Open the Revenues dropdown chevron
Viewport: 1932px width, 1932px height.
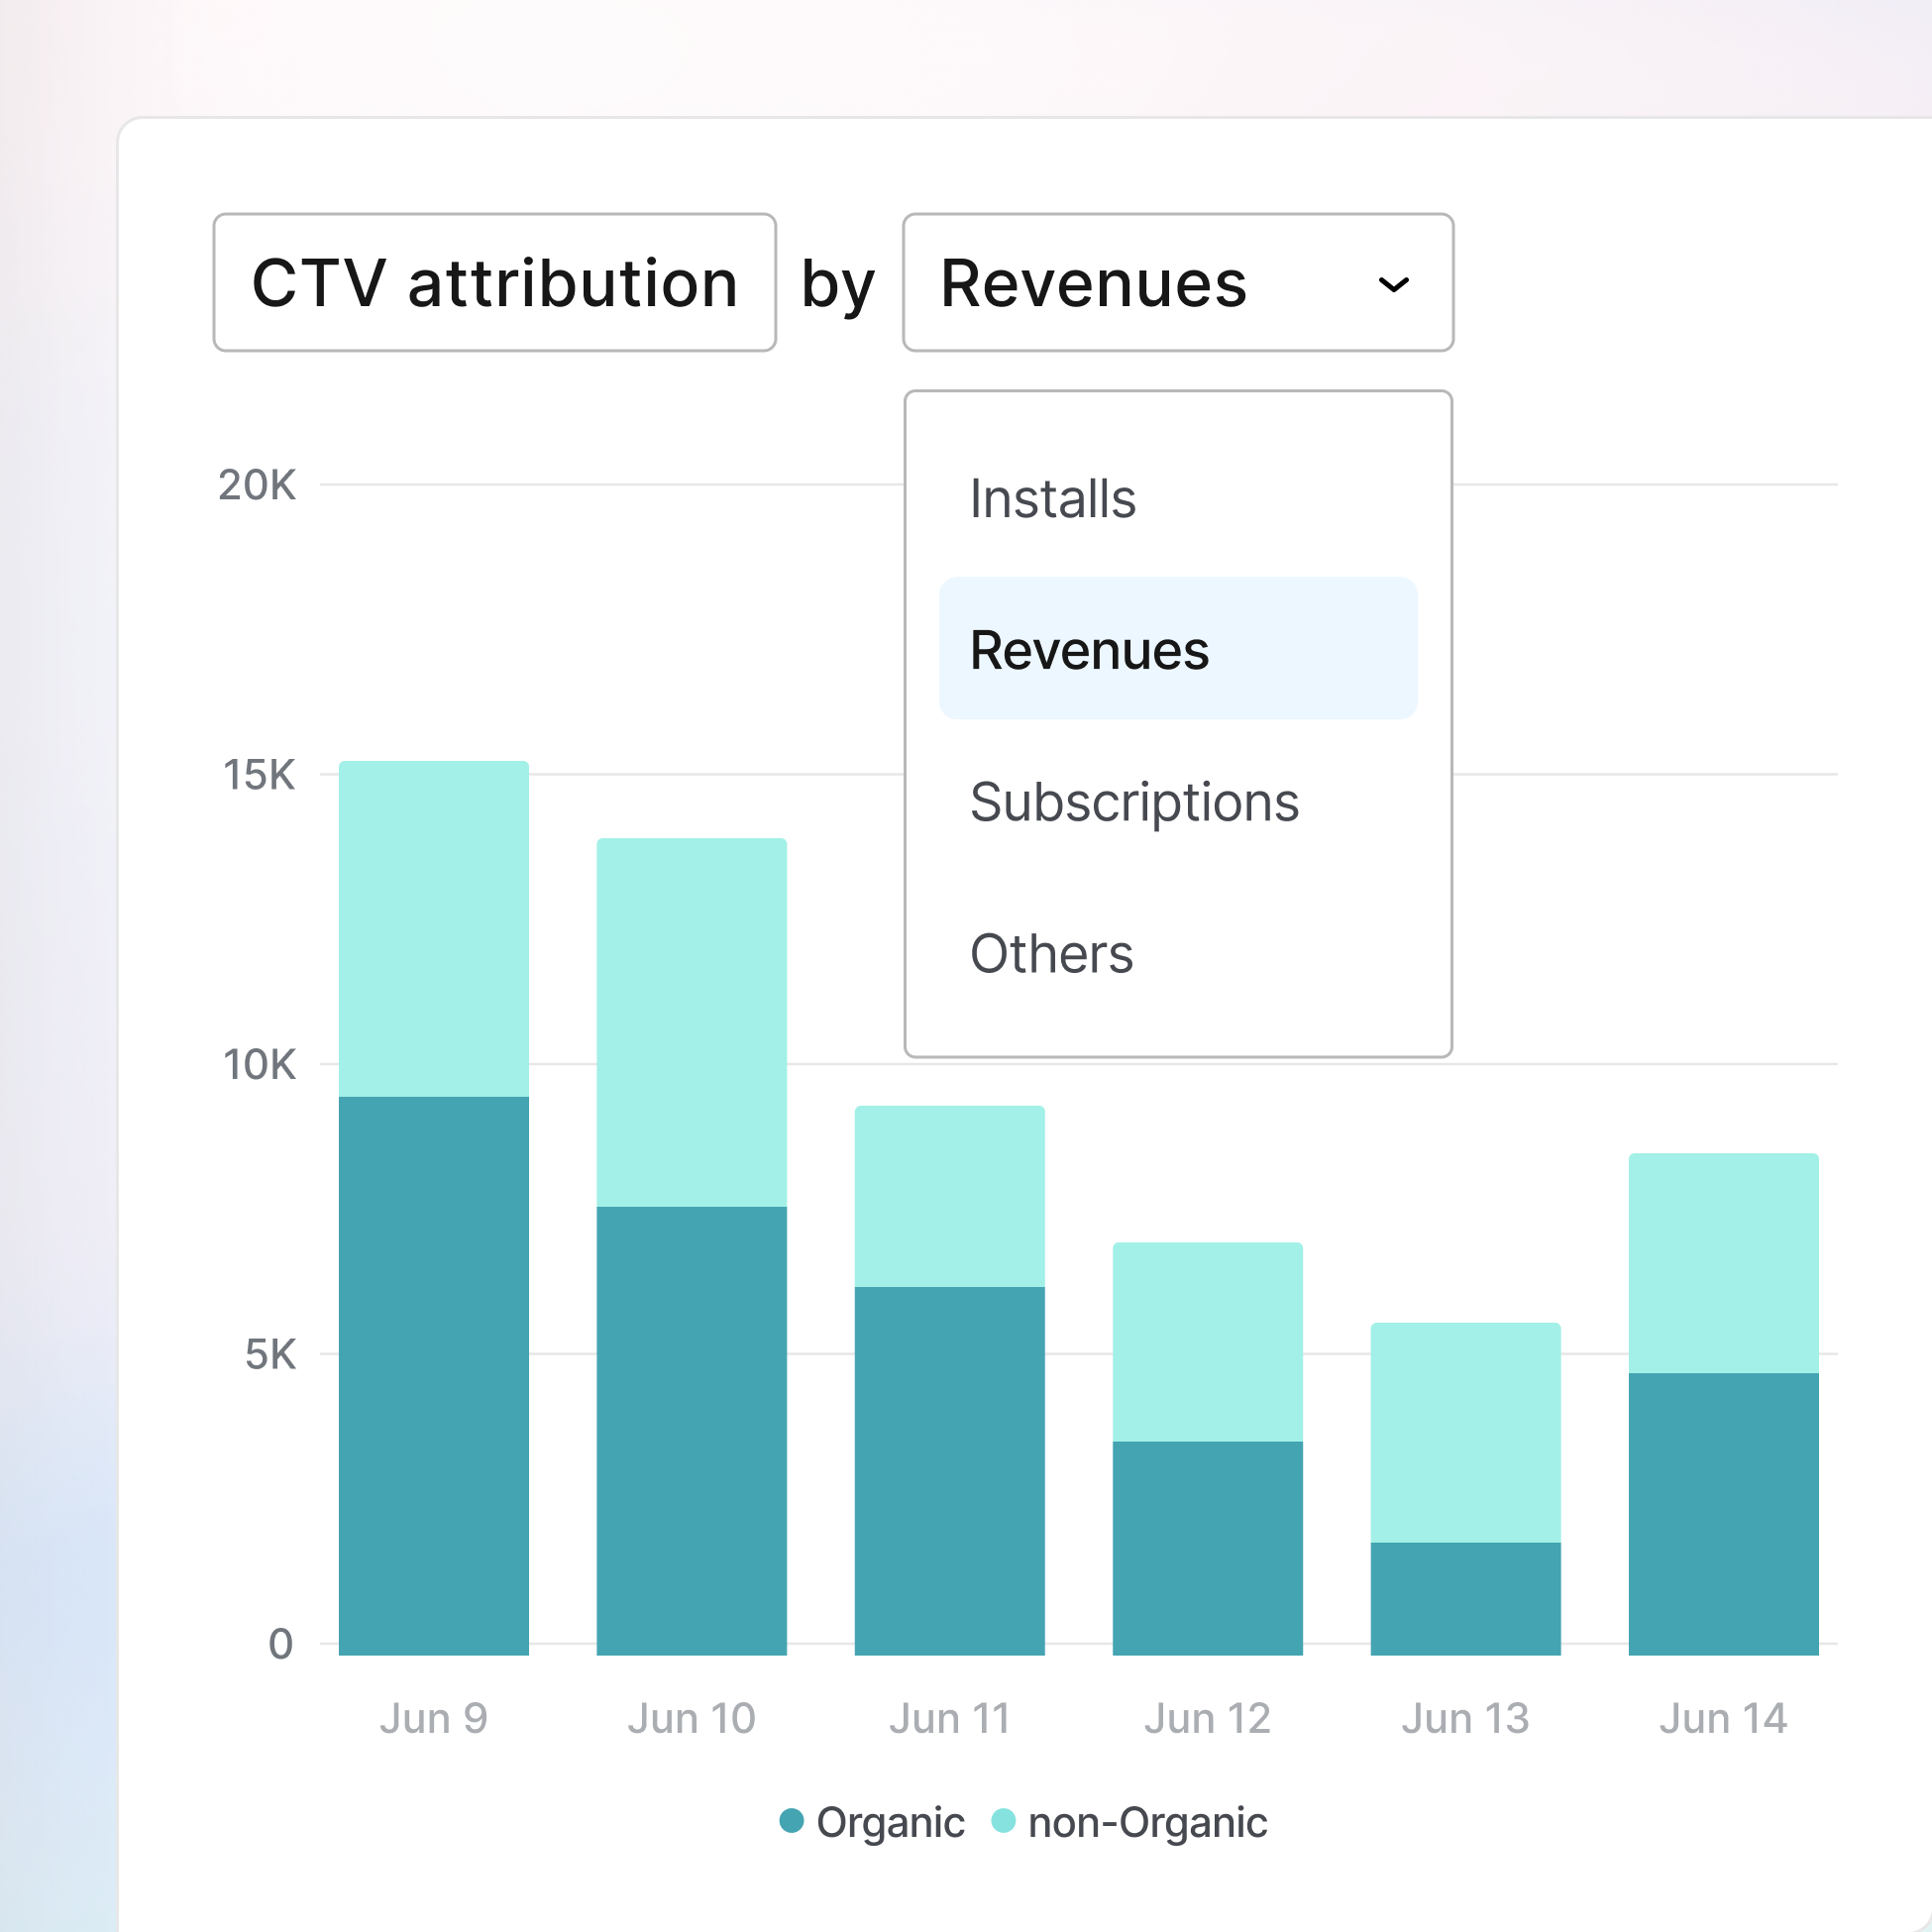[1395, 284]
